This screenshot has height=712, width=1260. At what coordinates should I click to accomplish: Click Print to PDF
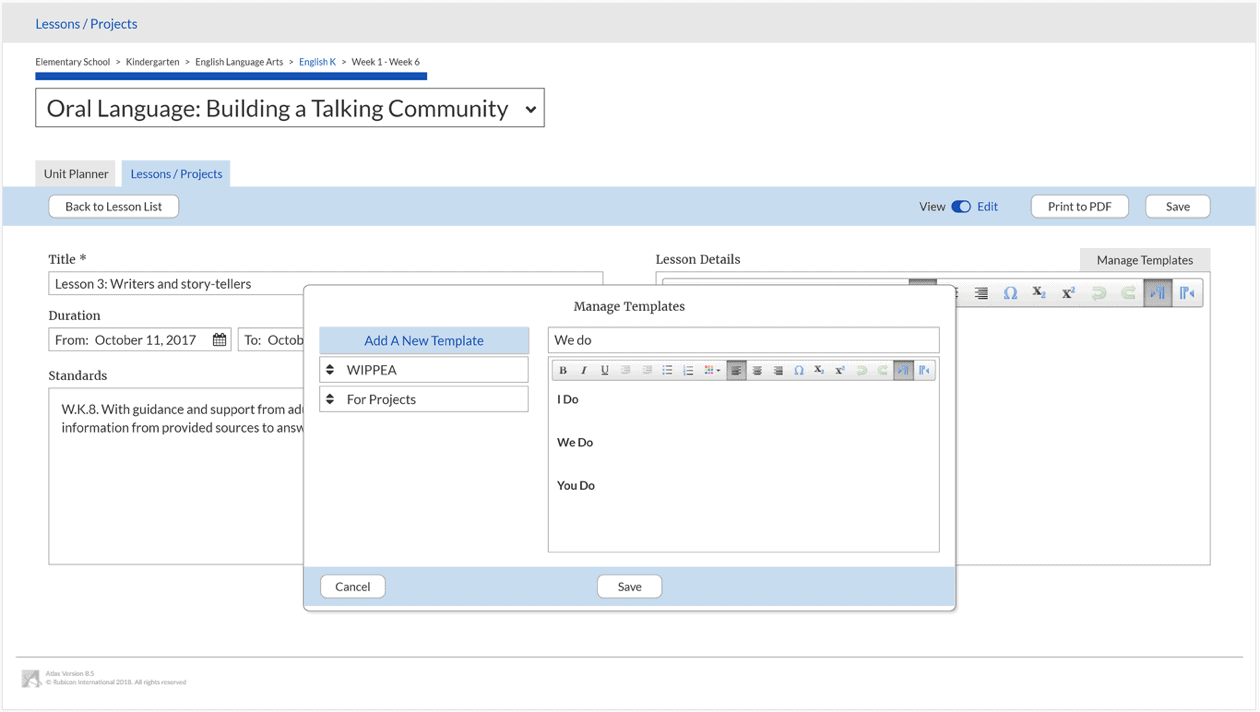(x=1080, y=207)
